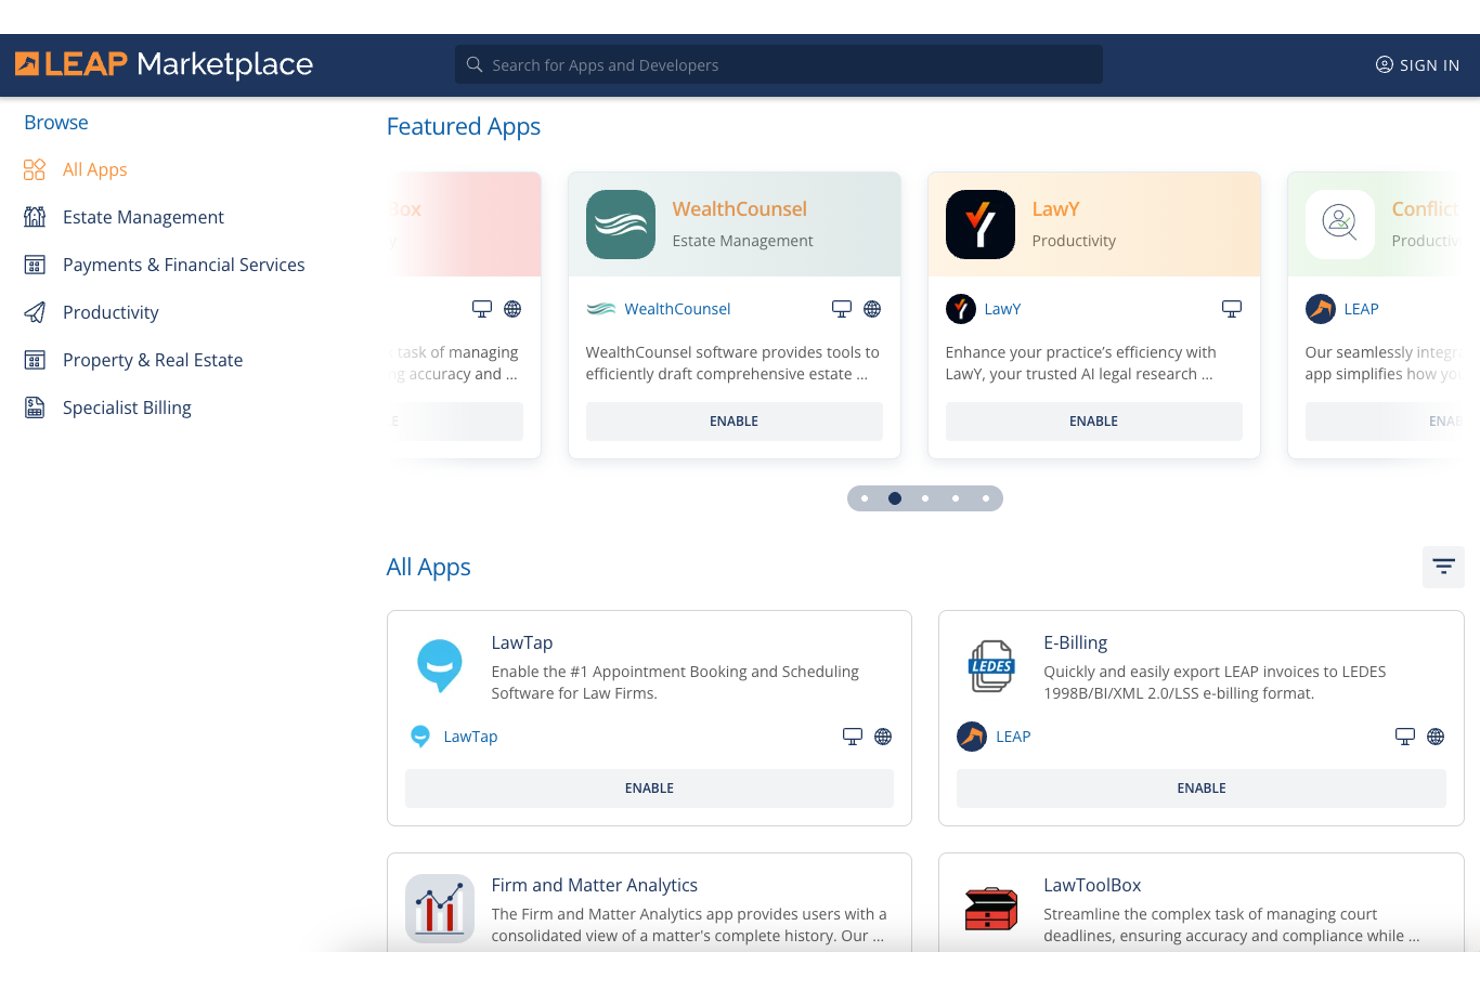Image resolution: width=1480 pixels, height=987 pixels.
Task: Click SIGN IN text
Action: pyautogui.click(x=1430, y=65)
